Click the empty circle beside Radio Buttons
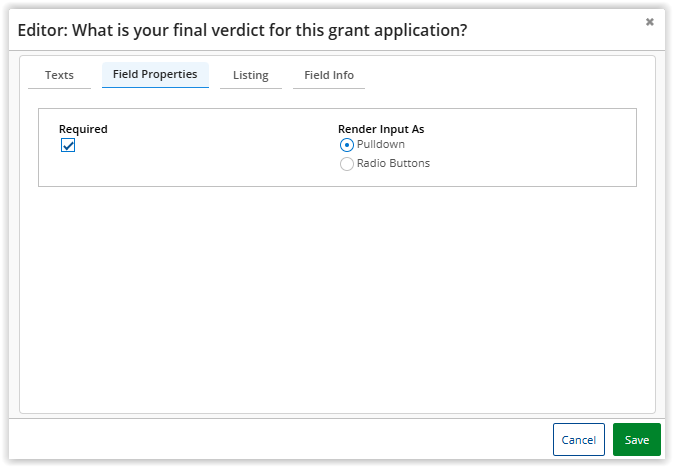The image size is (673, 467). [x=347, y=164]
